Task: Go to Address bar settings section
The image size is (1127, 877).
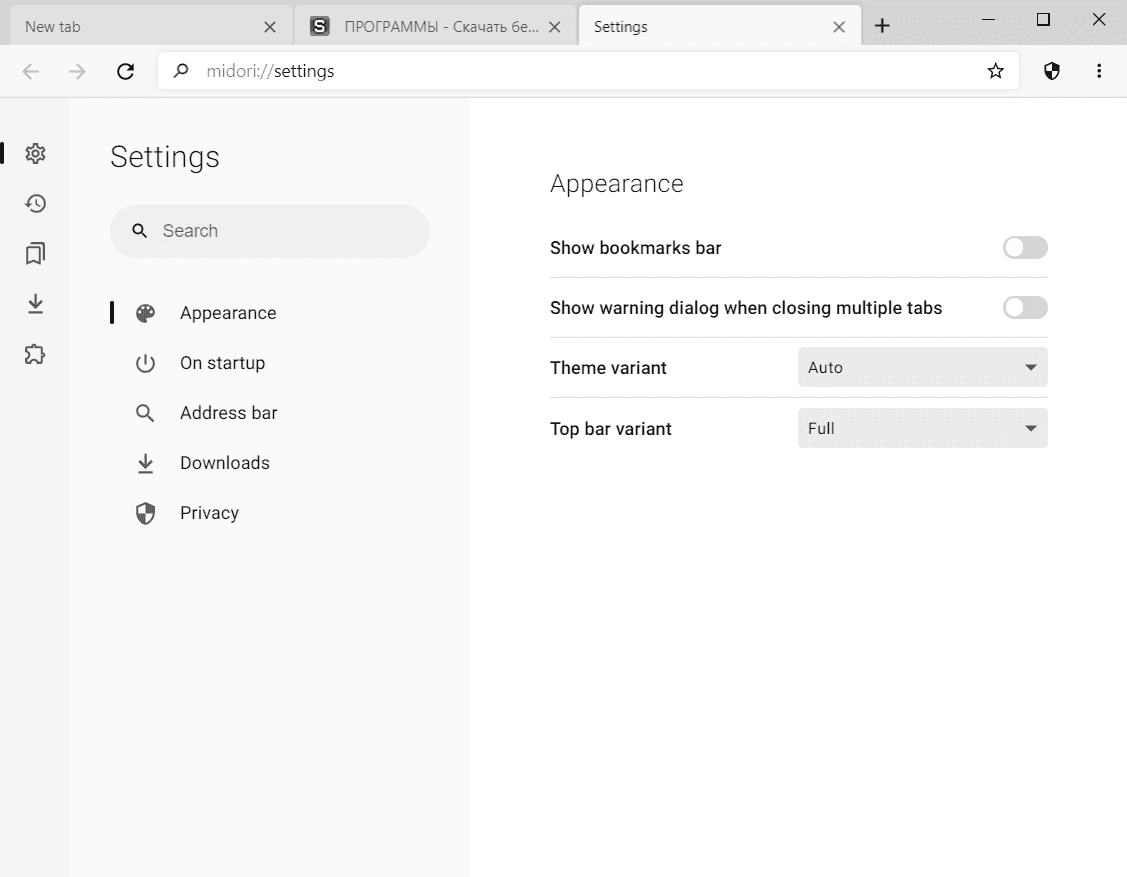Action: [x=228, y=413]
